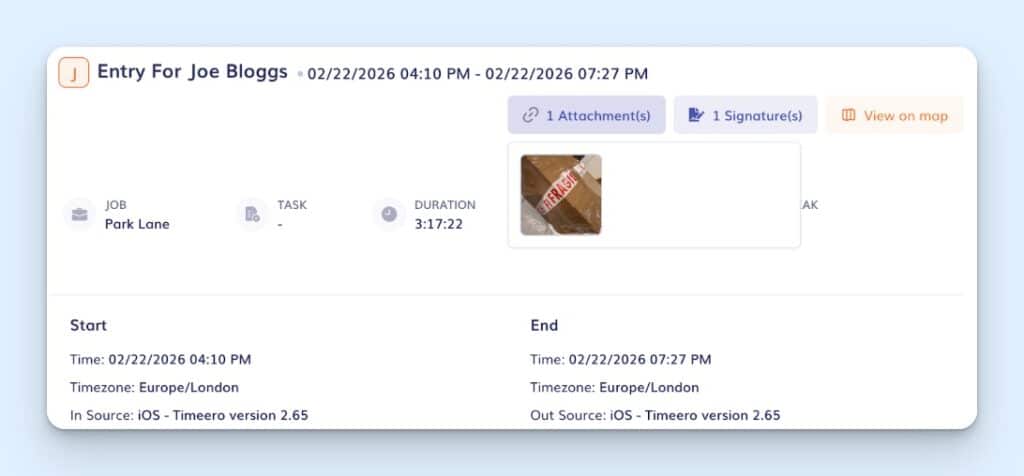Click the signature pen icon
Image resolution: width=1024 pixels, height=476 pixels.
696,115
